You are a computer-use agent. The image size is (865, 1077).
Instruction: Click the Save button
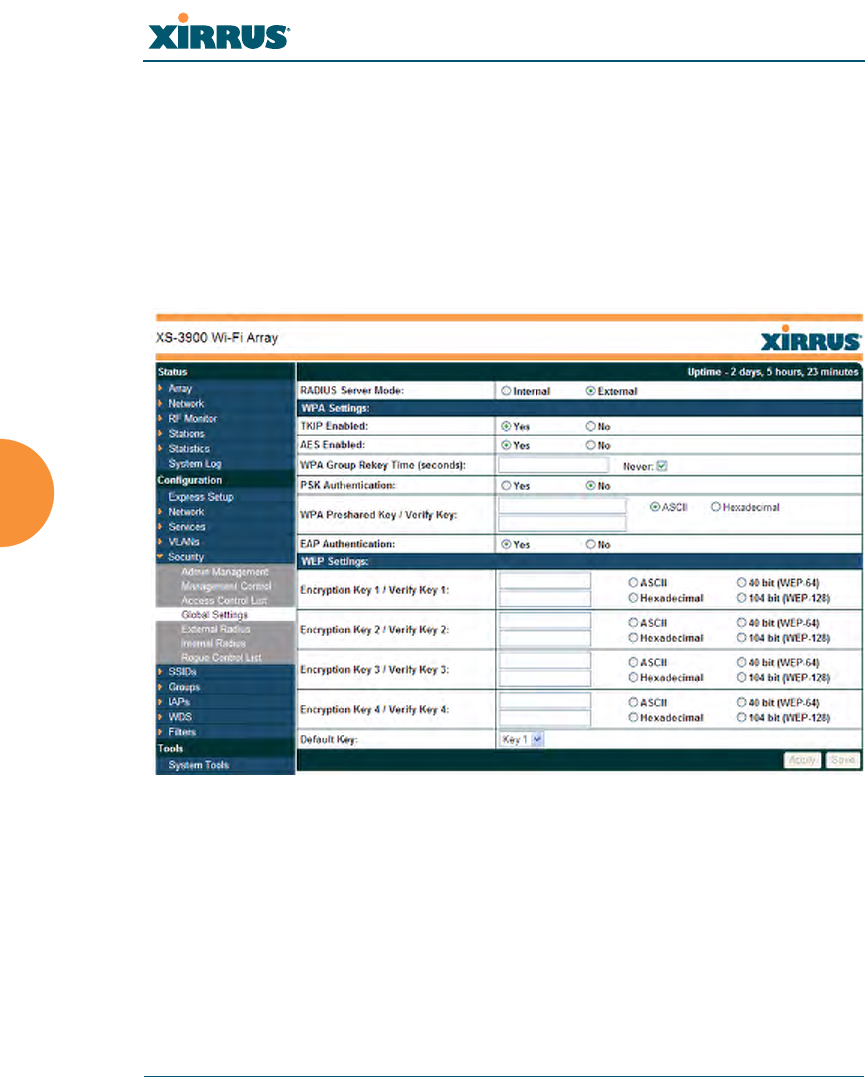tap(842, 760)
